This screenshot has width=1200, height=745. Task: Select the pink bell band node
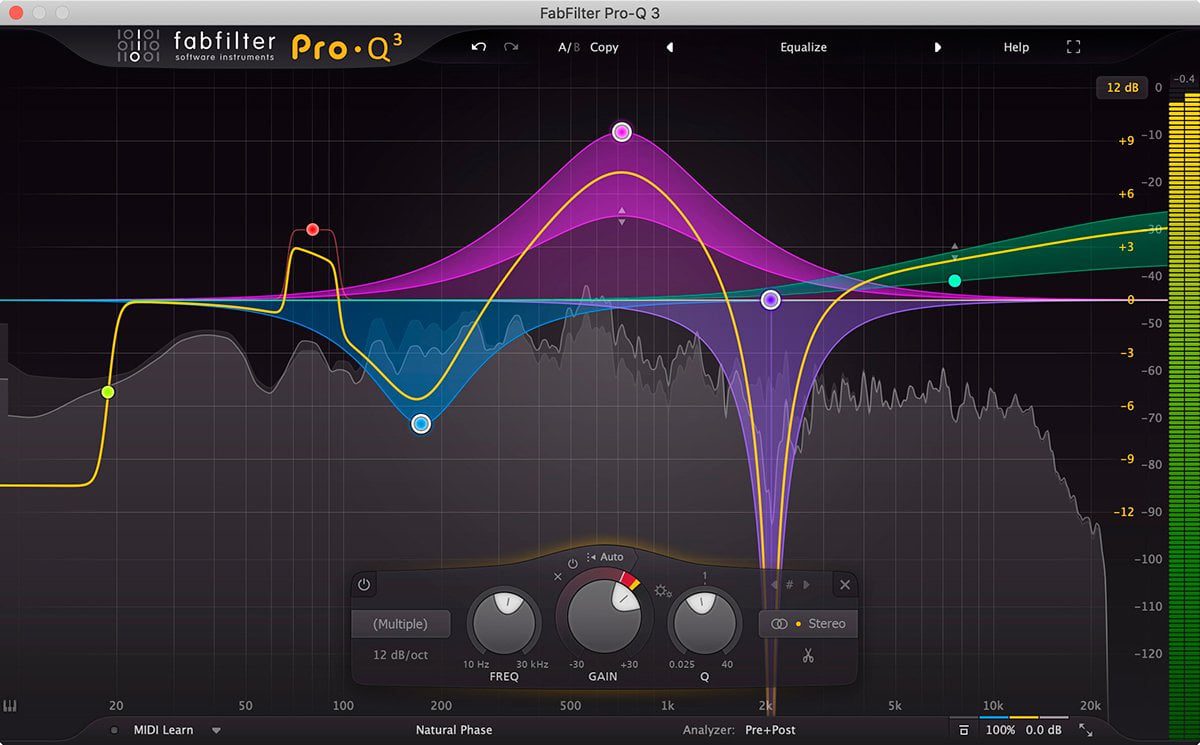coord(622,132)
